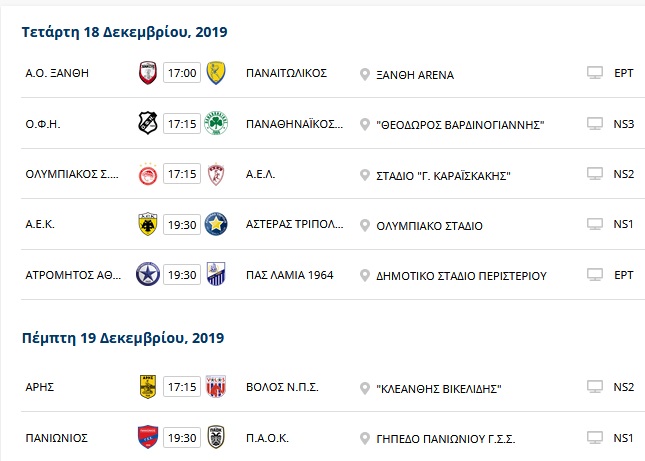Select the ΟΛΥΜΠΙΑΚΟ ΣΤΑΔΙΟ venue
645x461 pixels.
[429, 226]
